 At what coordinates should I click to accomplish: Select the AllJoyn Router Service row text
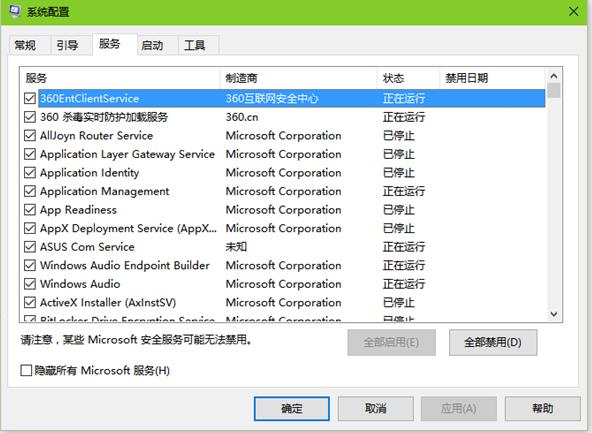97,136
